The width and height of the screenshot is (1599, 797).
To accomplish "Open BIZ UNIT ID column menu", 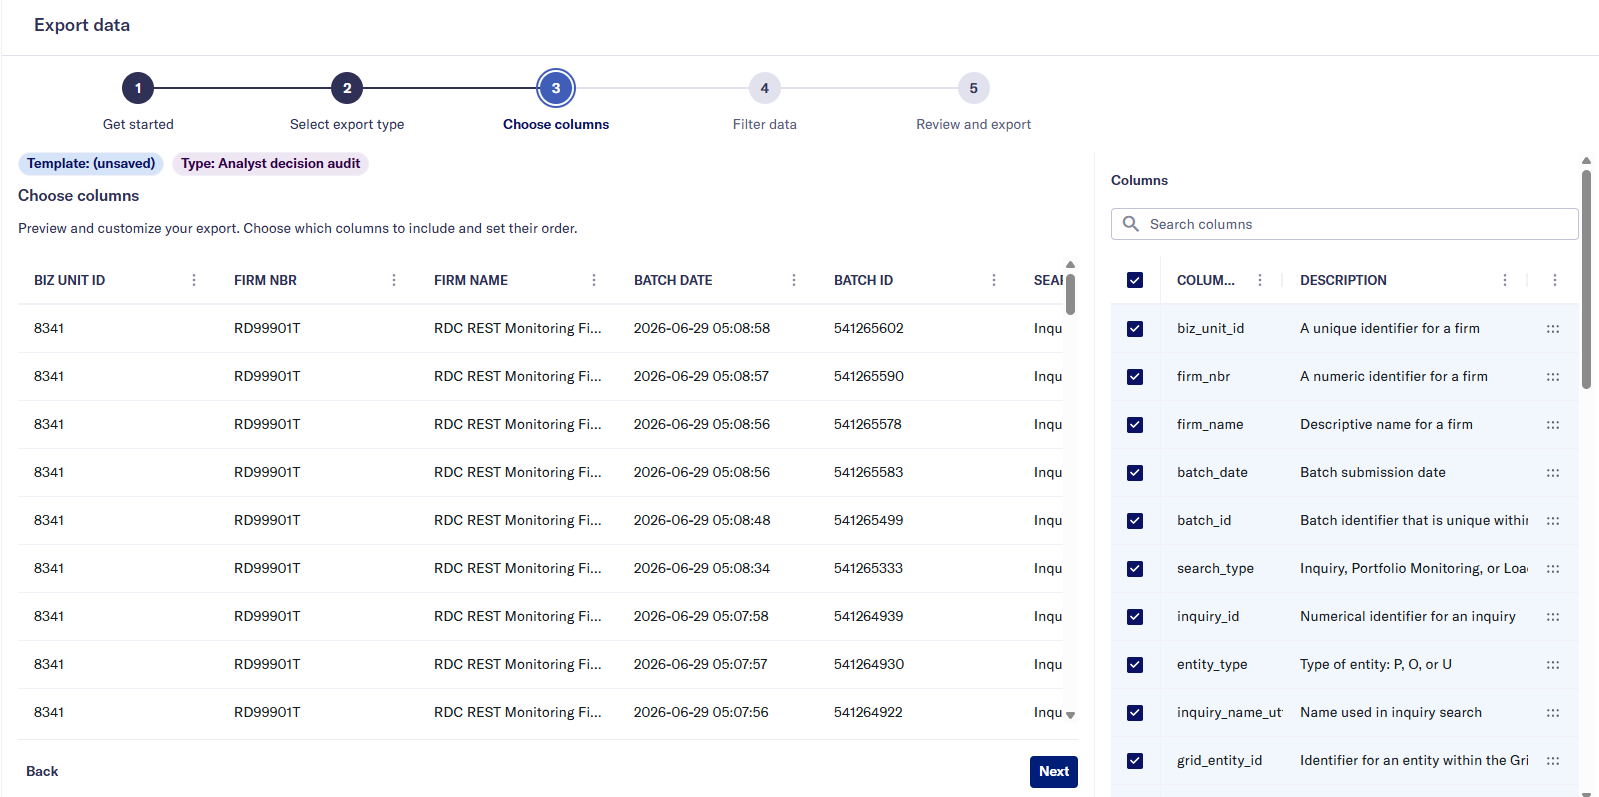I will click(194, 280).
